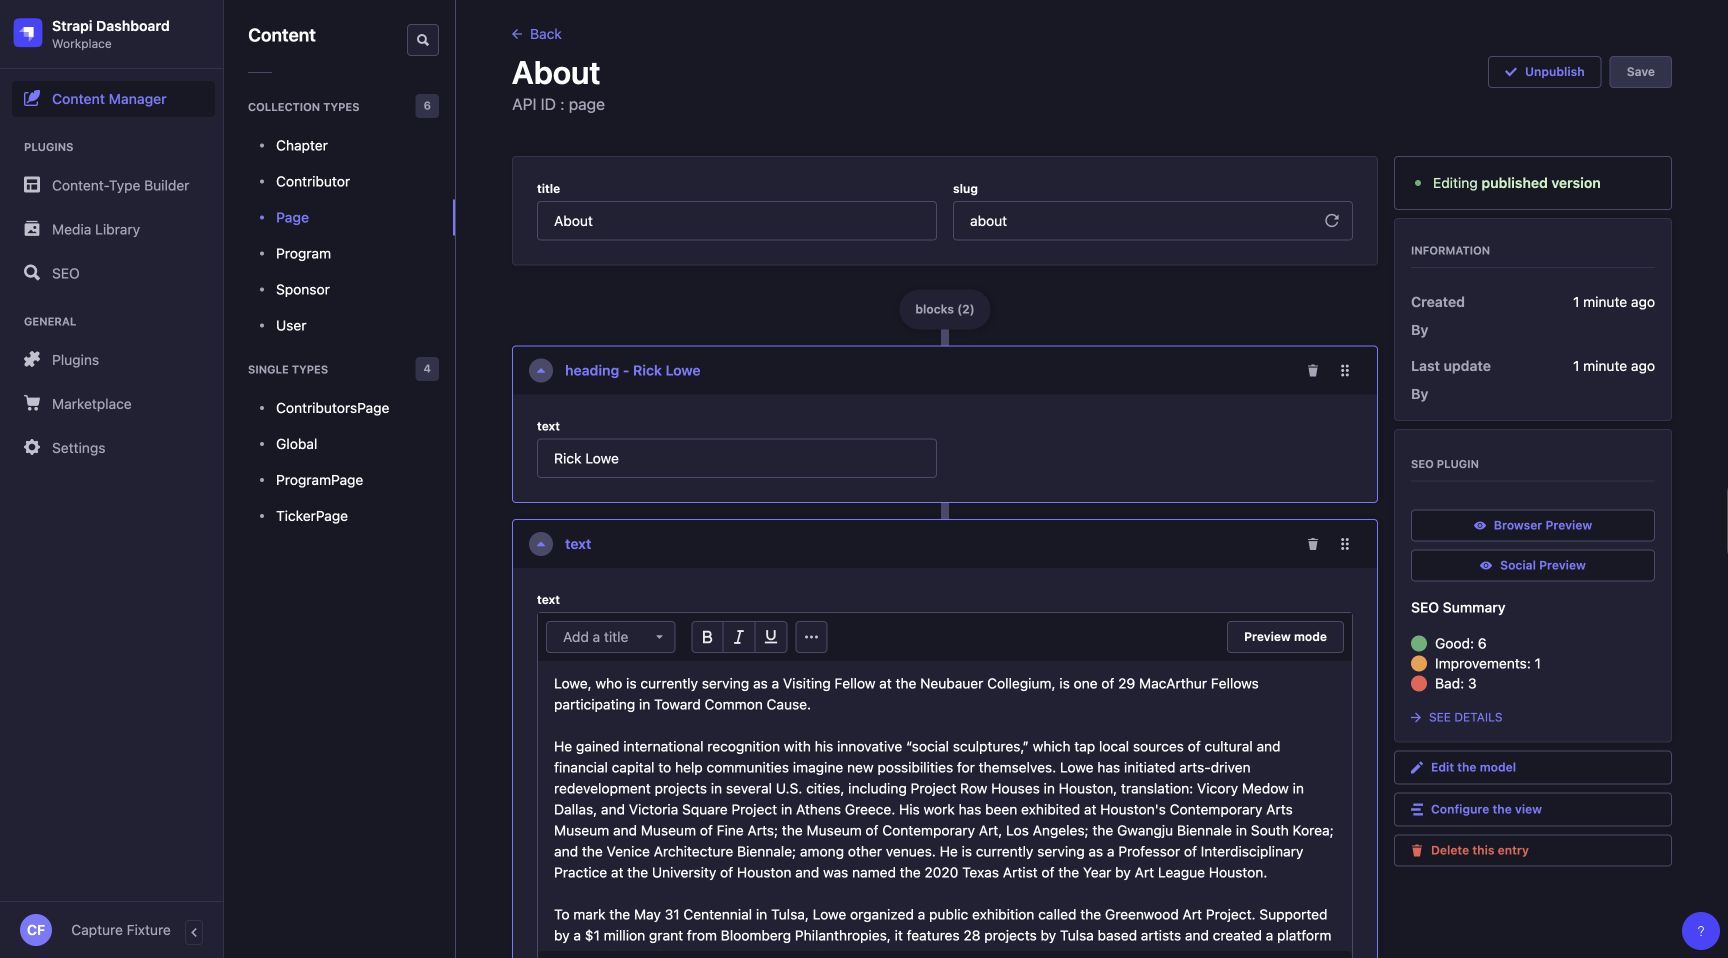
Task: Click the SEO magnifier icon in sidebar
Action: (32, 273)
